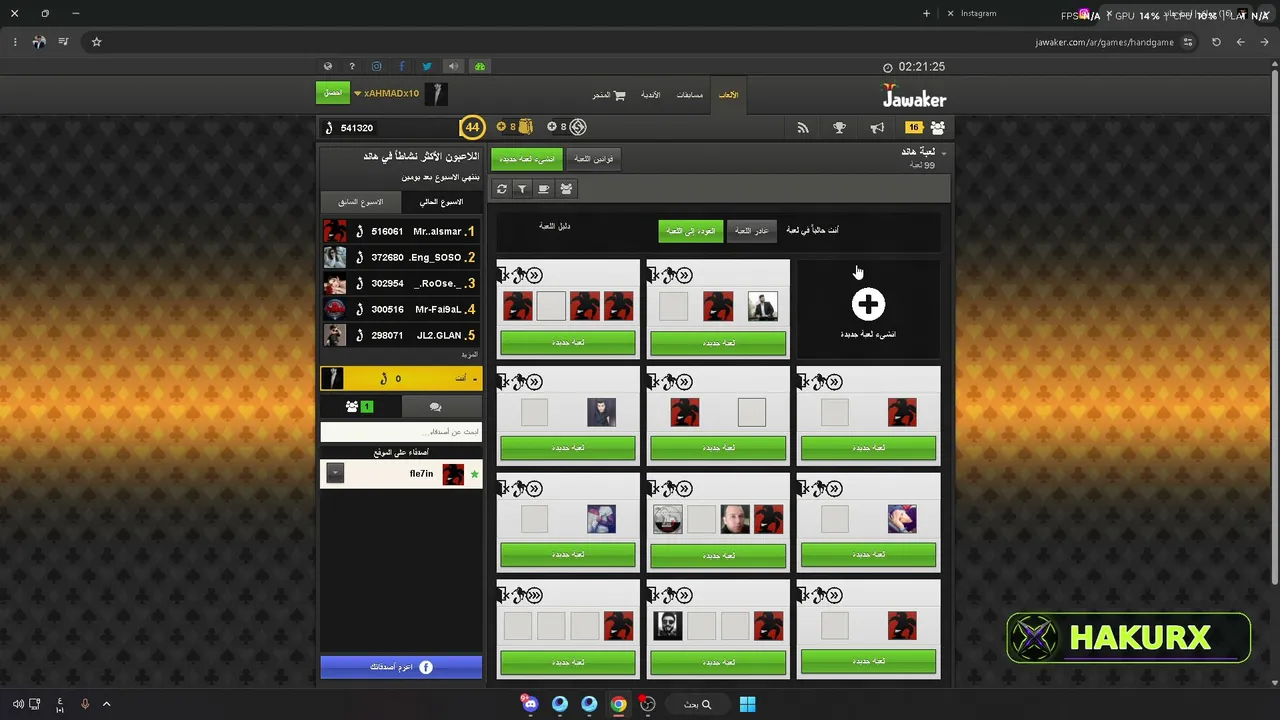Switch to previous week leaderboard tab
This screenshot has width=1280, height=720.
[361, 202]
